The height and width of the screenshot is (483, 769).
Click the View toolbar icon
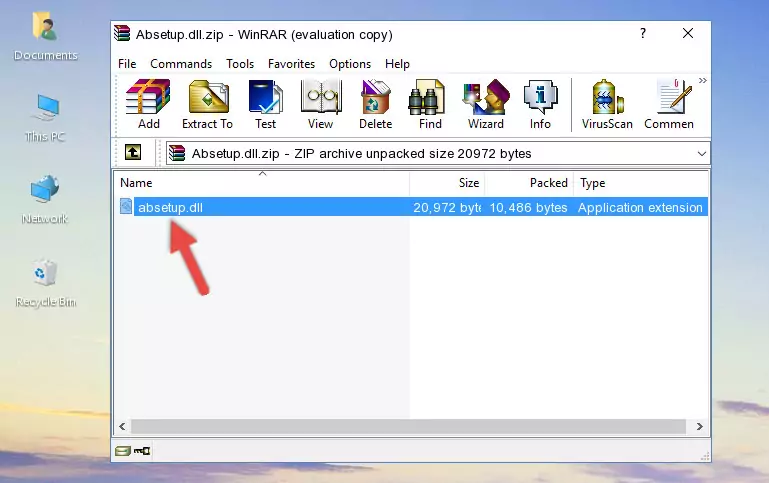click(x=321, y=104)
